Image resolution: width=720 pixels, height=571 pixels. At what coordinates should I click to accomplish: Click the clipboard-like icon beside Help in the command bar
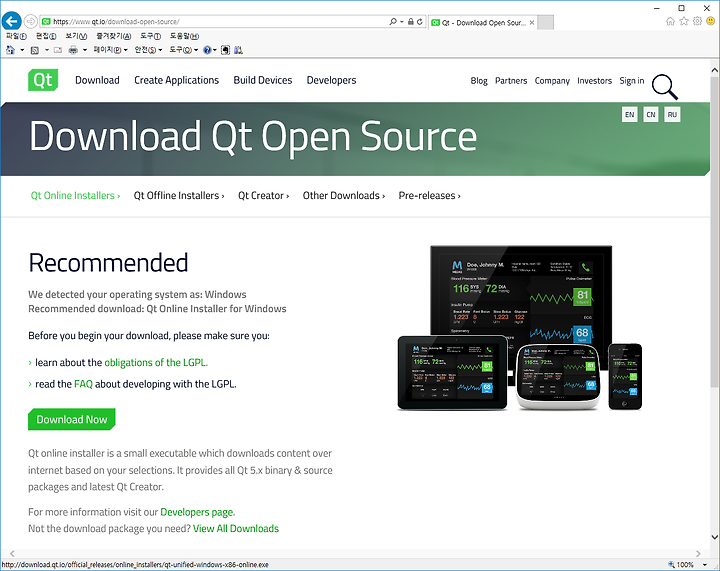225,50
